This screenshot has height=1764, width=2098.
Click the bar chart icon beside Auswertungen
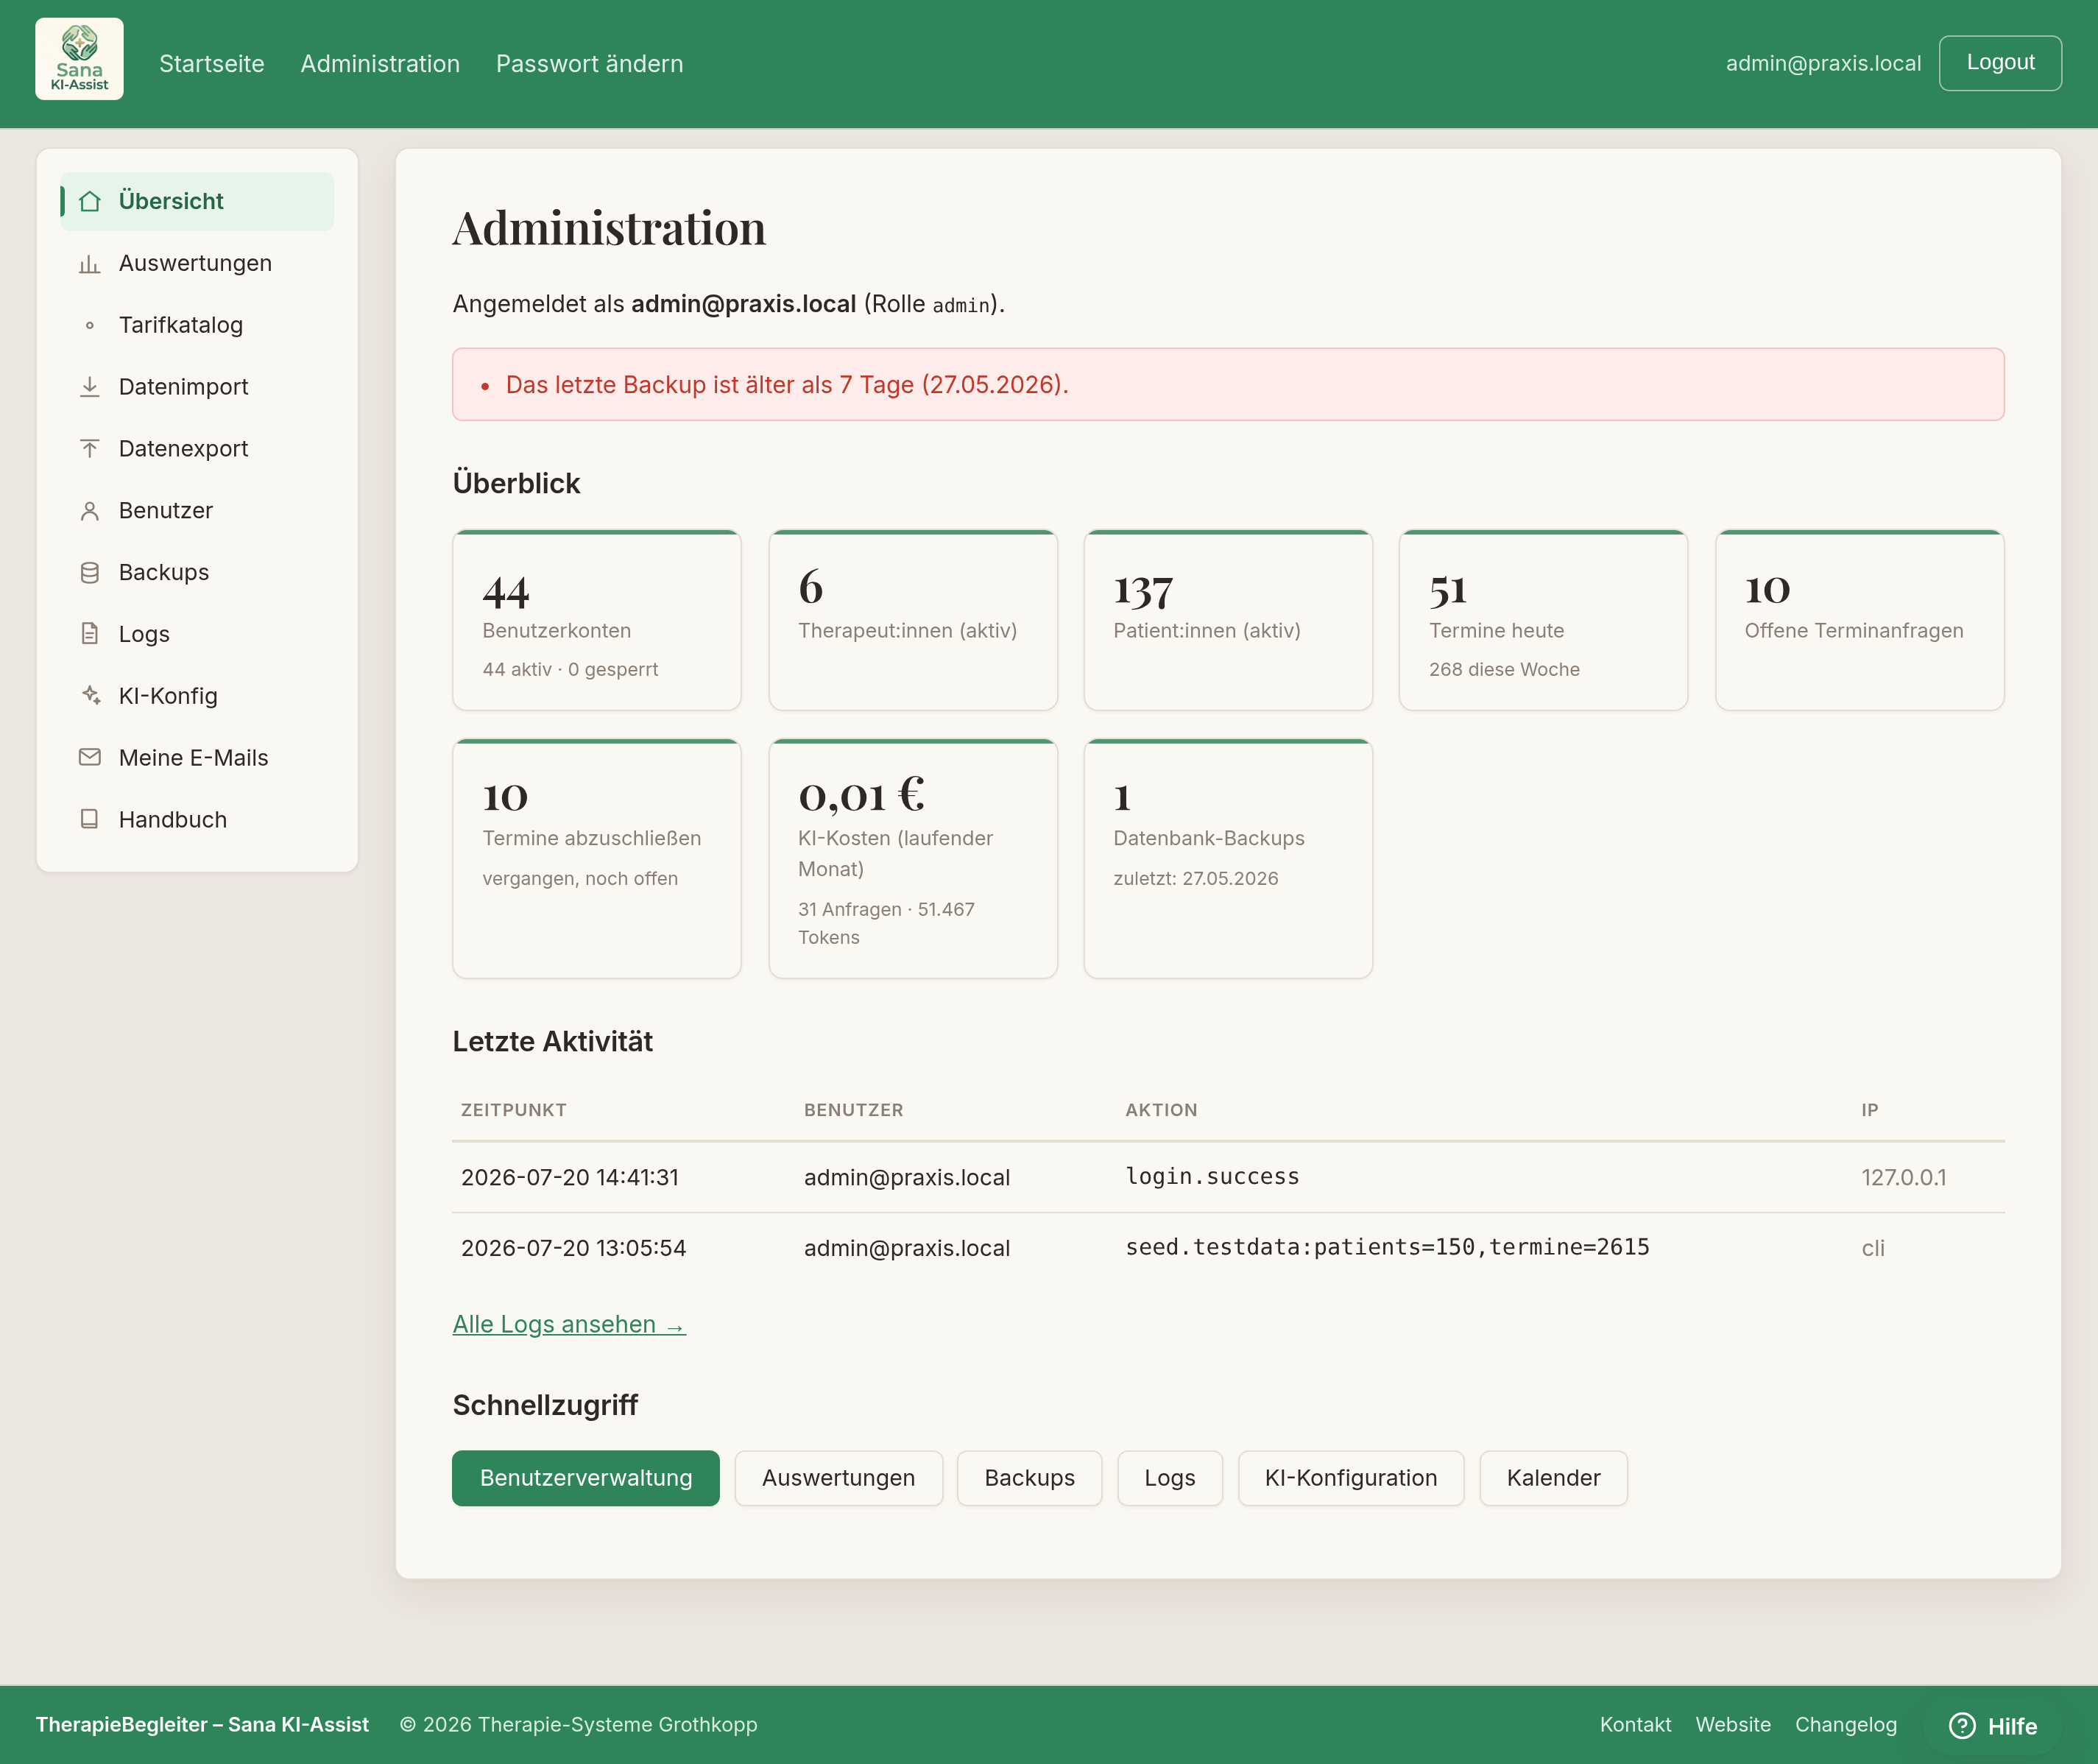90,264
